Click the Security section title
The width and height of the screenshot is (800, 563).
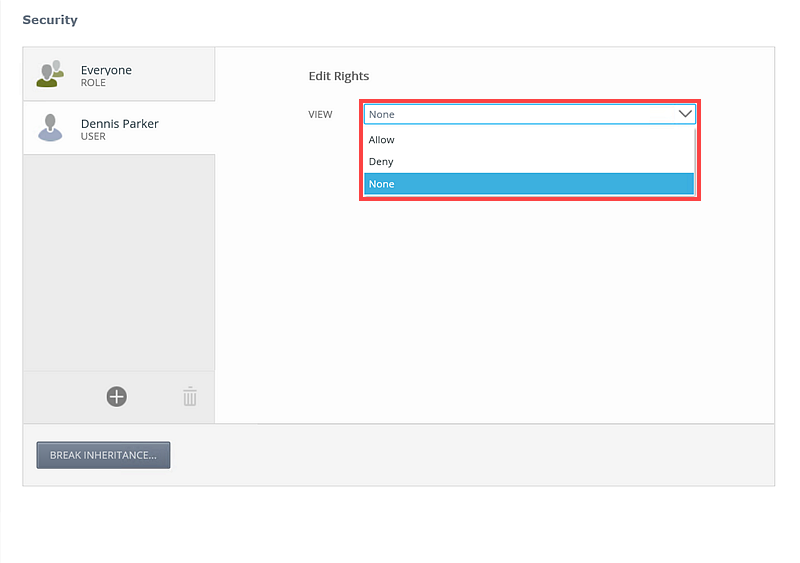pyautogui.click(x=50, y=20)
